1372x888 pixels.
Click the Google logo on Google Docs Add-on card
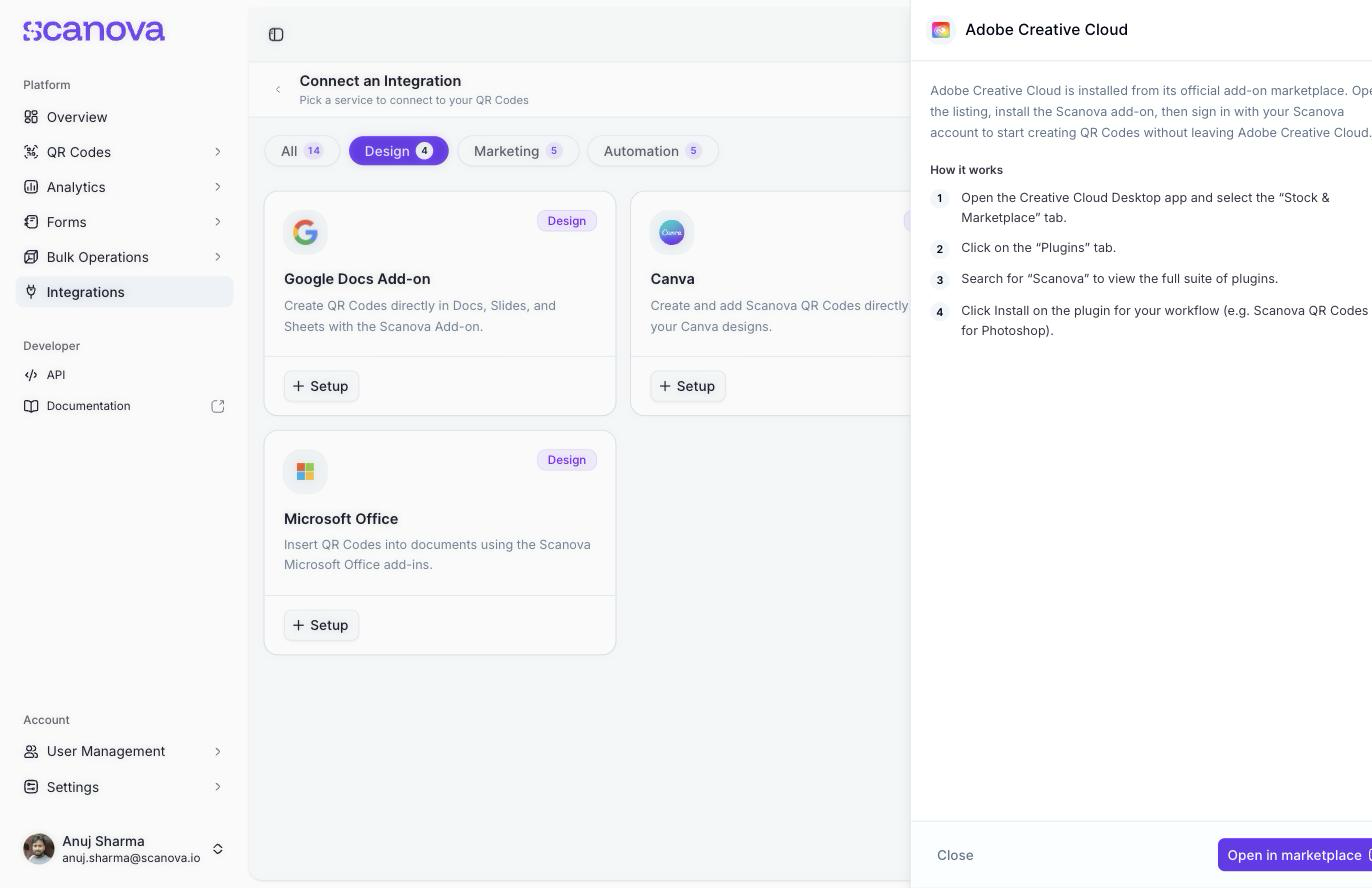pyautogui.click(x=305, y=232)
